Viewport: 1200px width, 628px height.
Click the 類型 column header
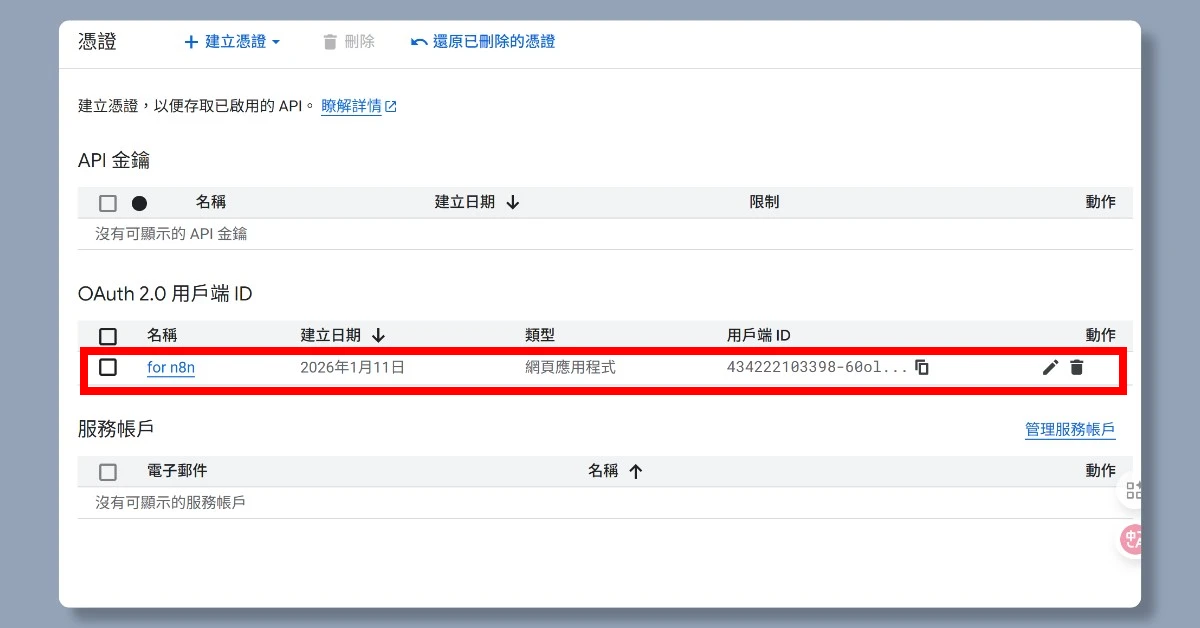[540, 335]
